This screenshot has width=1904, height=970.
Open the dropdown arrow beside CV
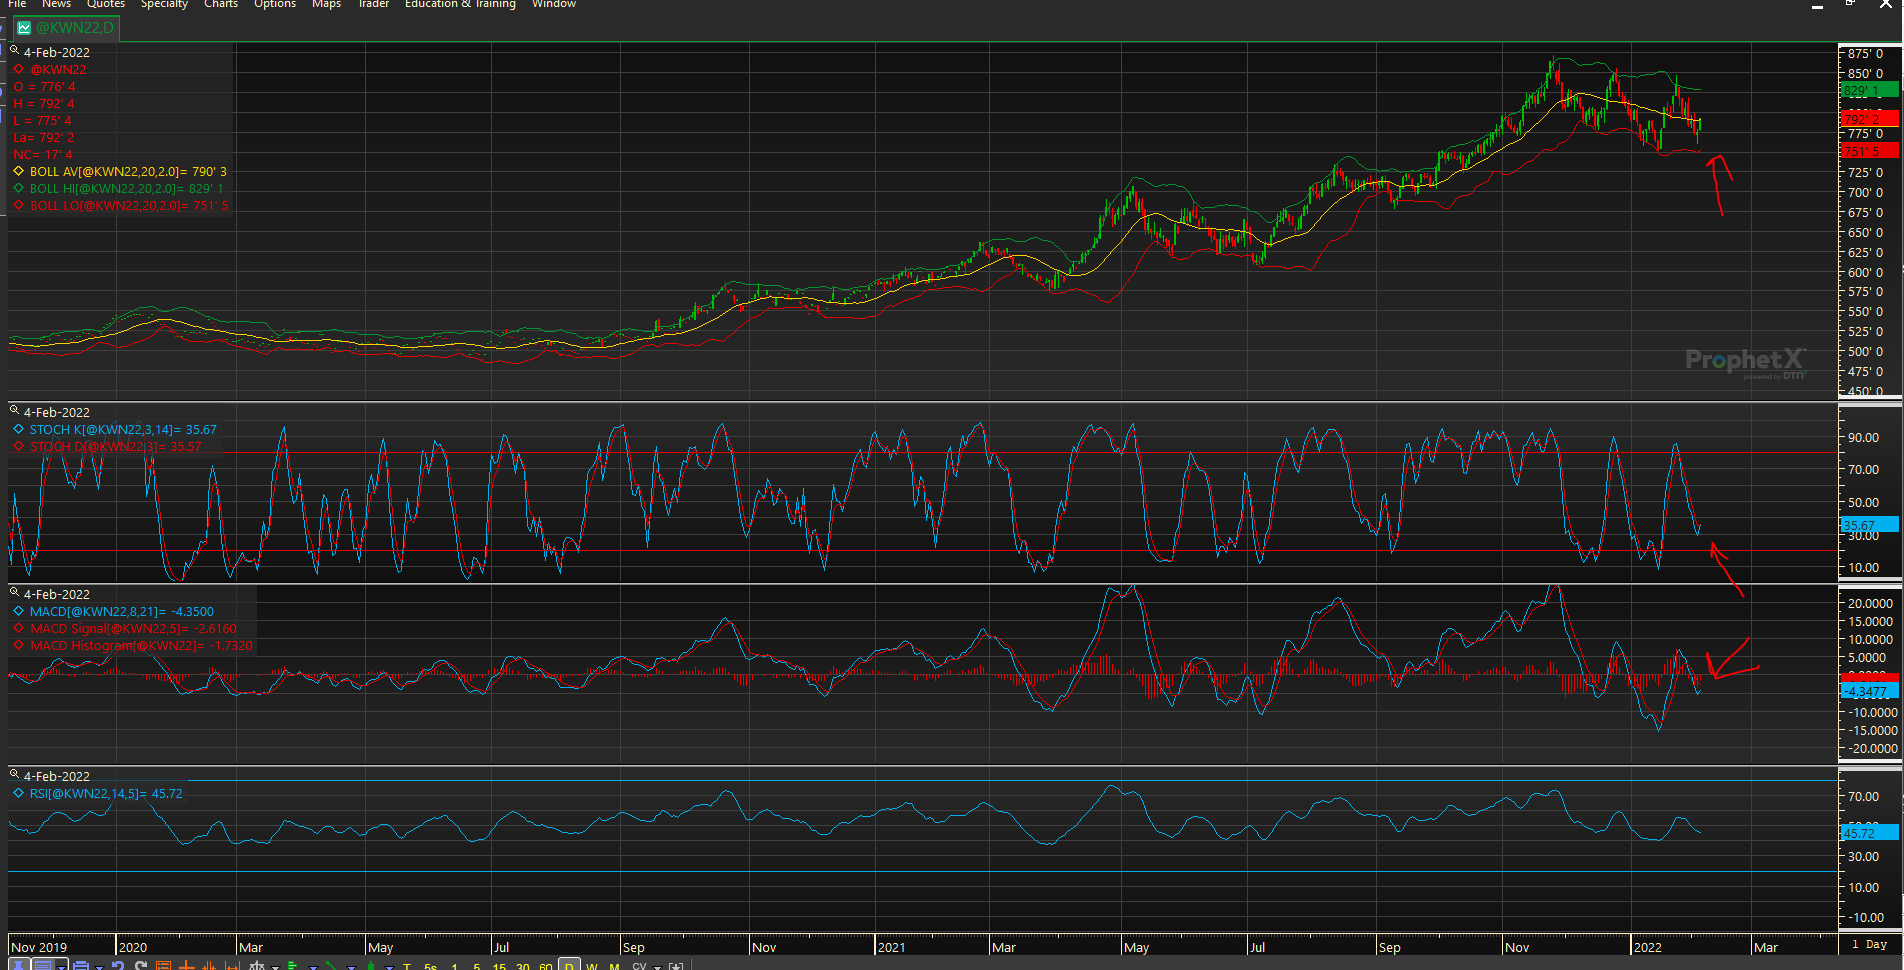click(657, 966)
